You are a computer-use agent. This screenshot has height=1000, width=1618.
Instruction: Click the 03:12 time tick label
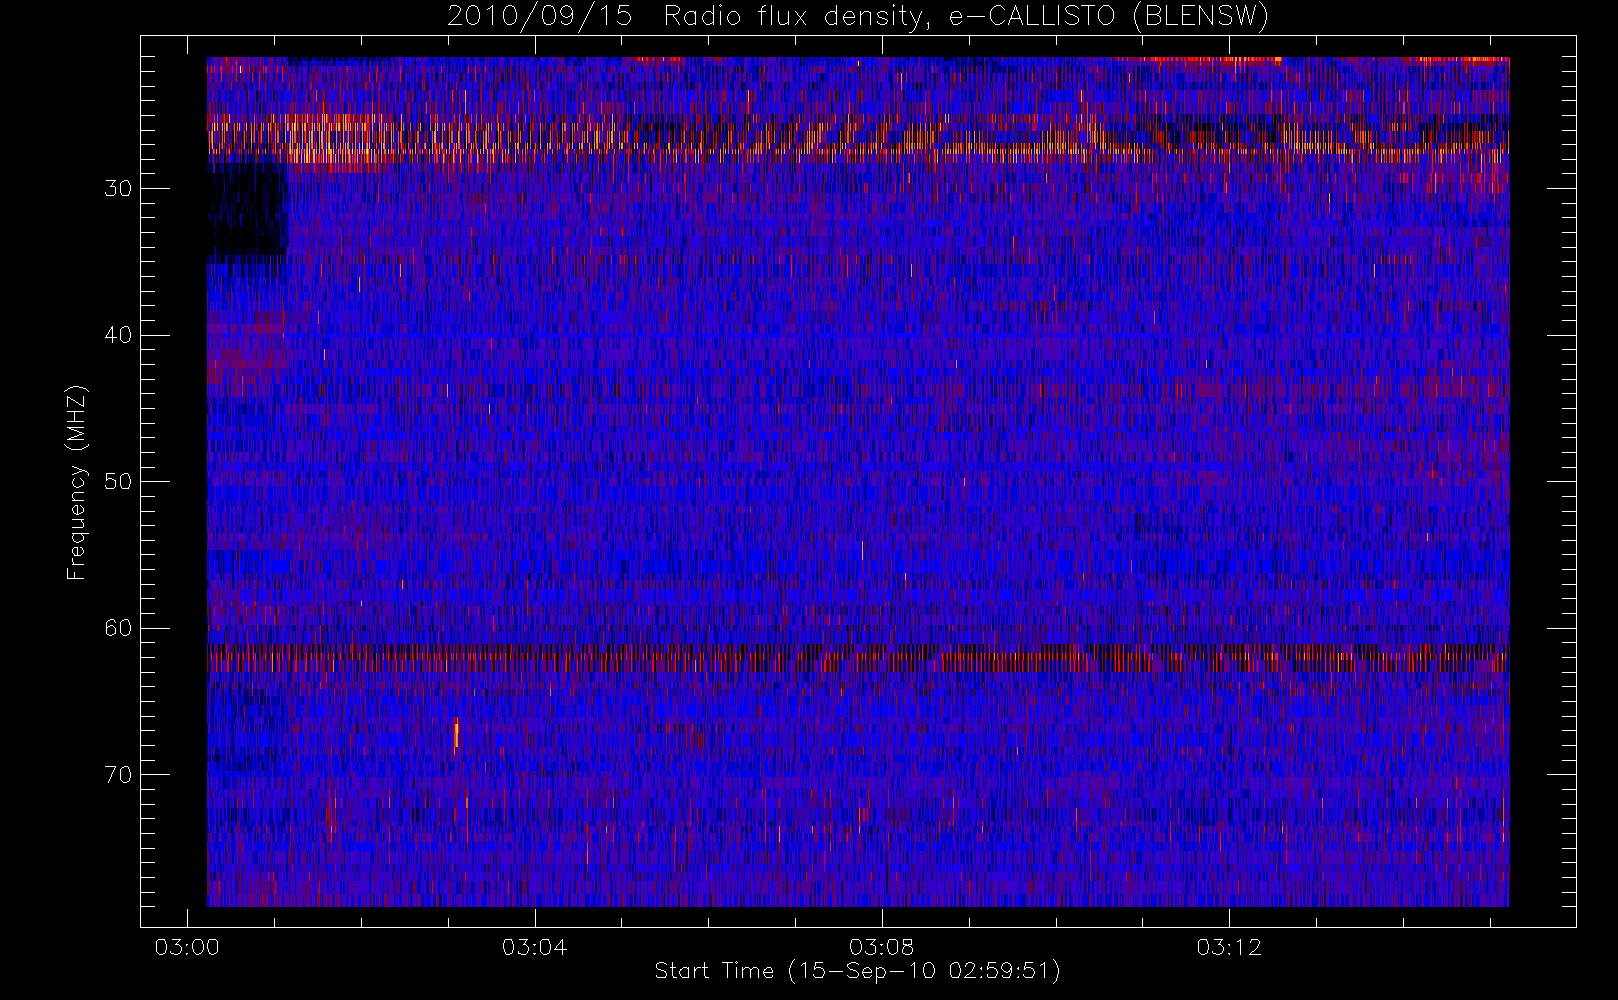[x=1229, y=947]
